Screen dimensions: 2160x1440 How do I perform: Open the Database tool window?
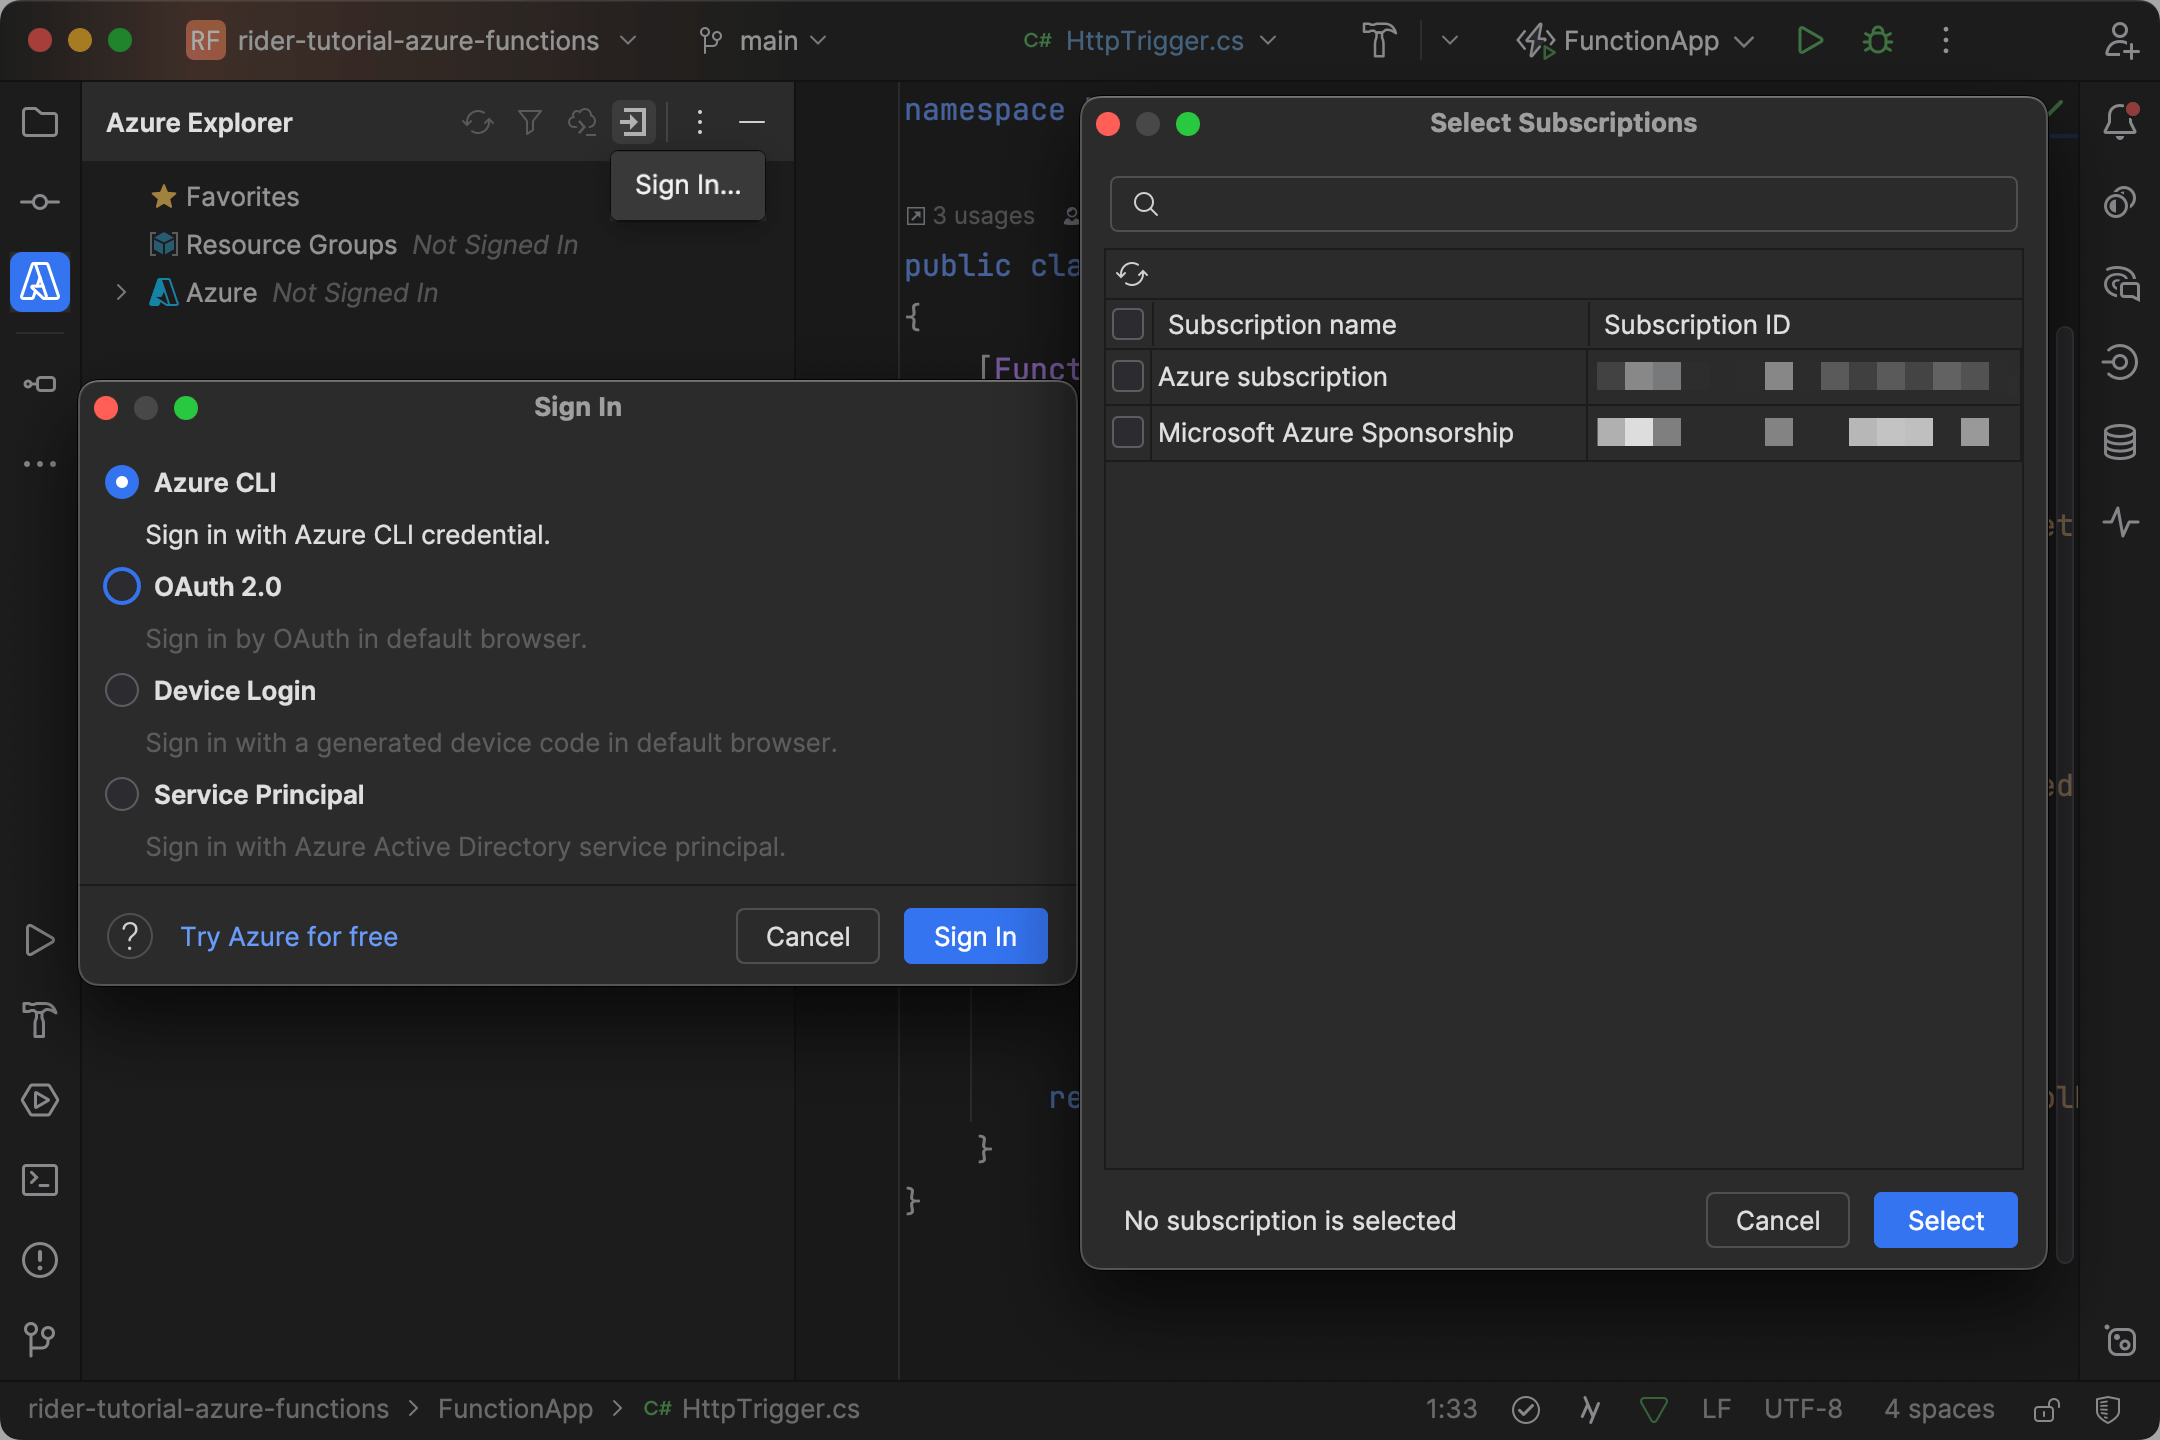2119,441
